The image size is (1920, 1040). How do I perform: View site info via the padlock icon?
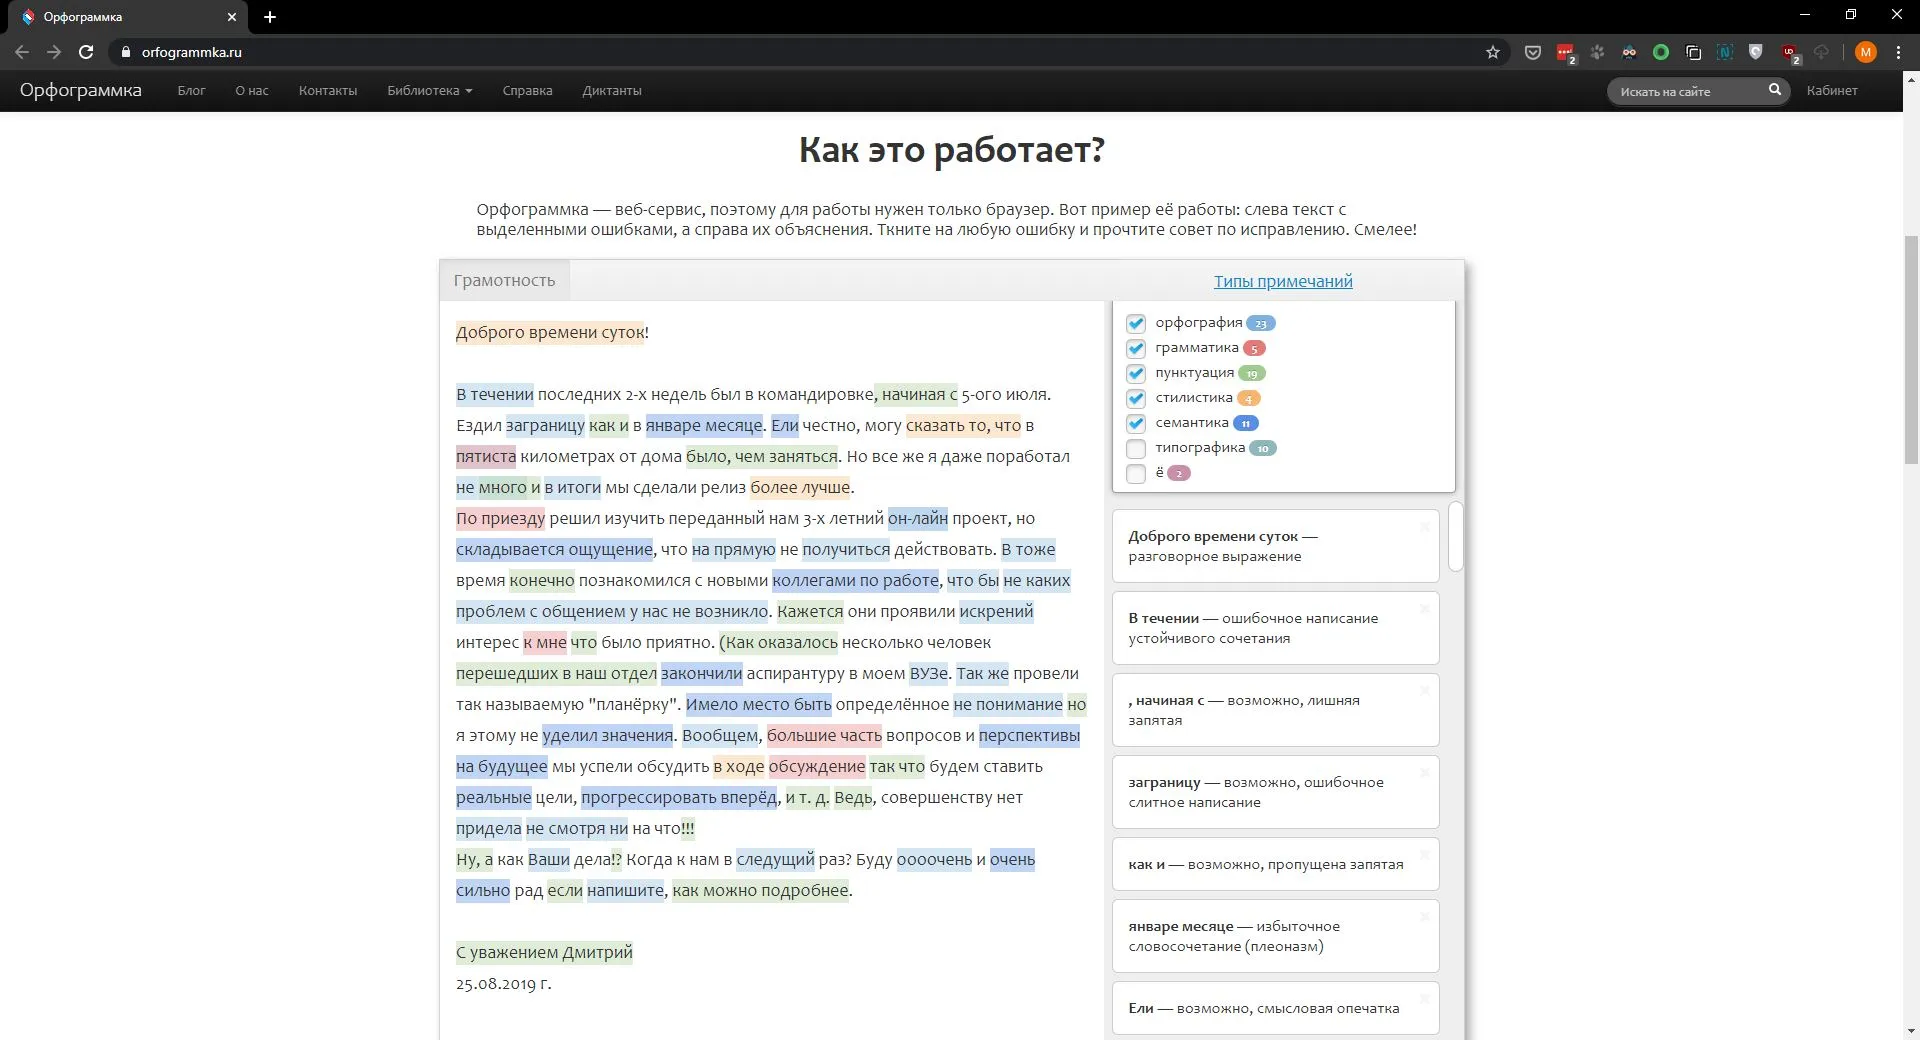[x=125, y=52]
